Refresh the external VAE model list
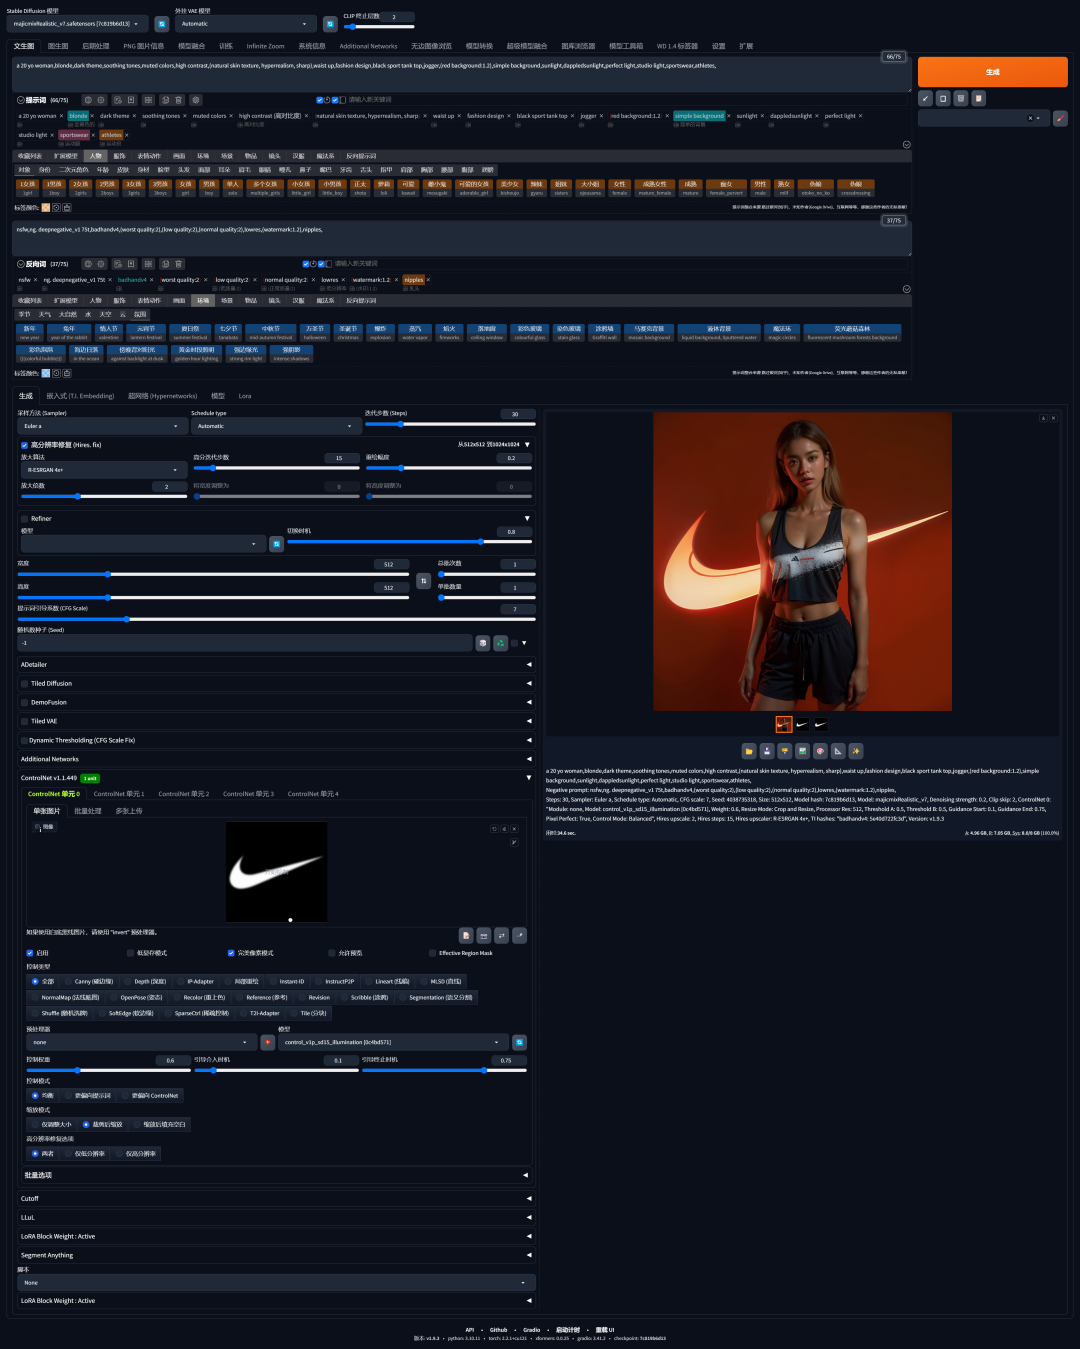 tap(330, 24)
